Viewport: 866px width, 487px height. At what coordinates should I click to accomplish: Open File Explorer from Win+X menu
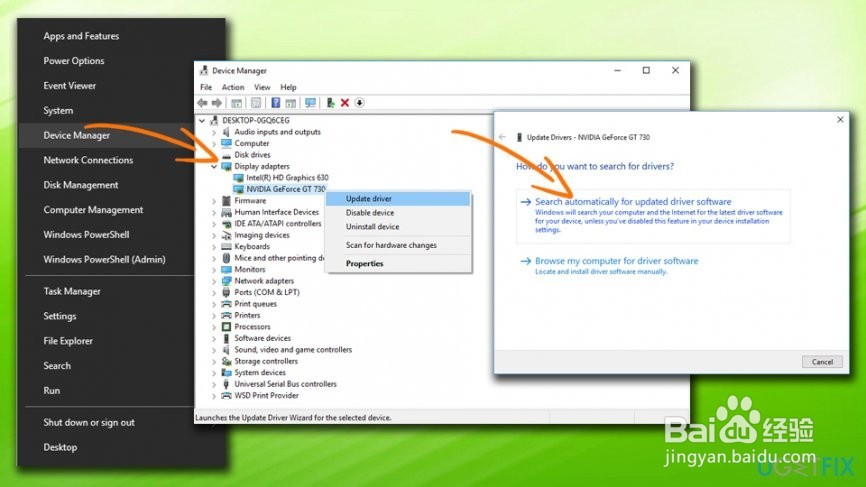click(68, 341)
